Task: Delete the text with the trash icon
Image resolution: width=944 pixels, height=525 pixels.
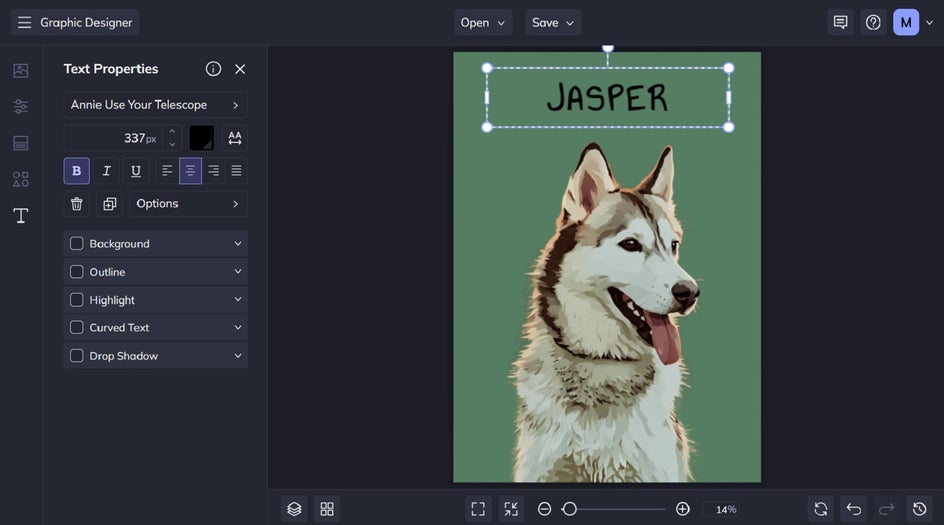Action: [x=77, y=204]
